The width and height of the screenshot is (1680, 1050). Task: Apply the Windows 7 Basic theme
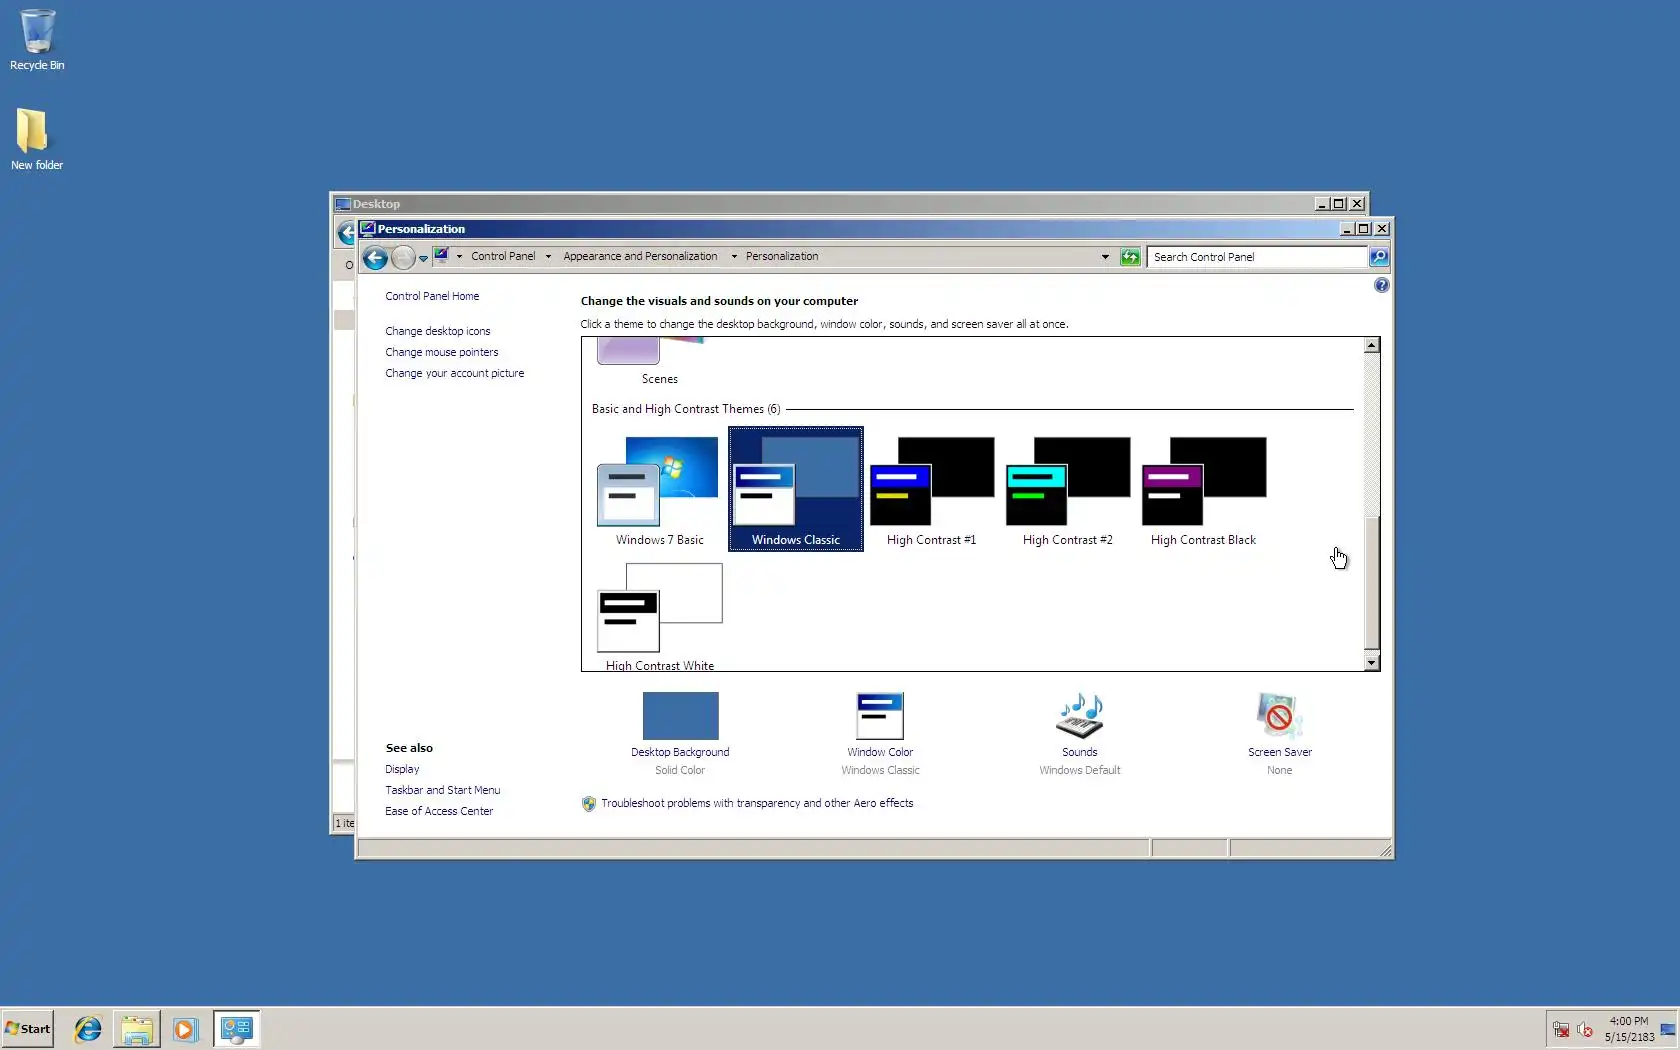(659, 490)
